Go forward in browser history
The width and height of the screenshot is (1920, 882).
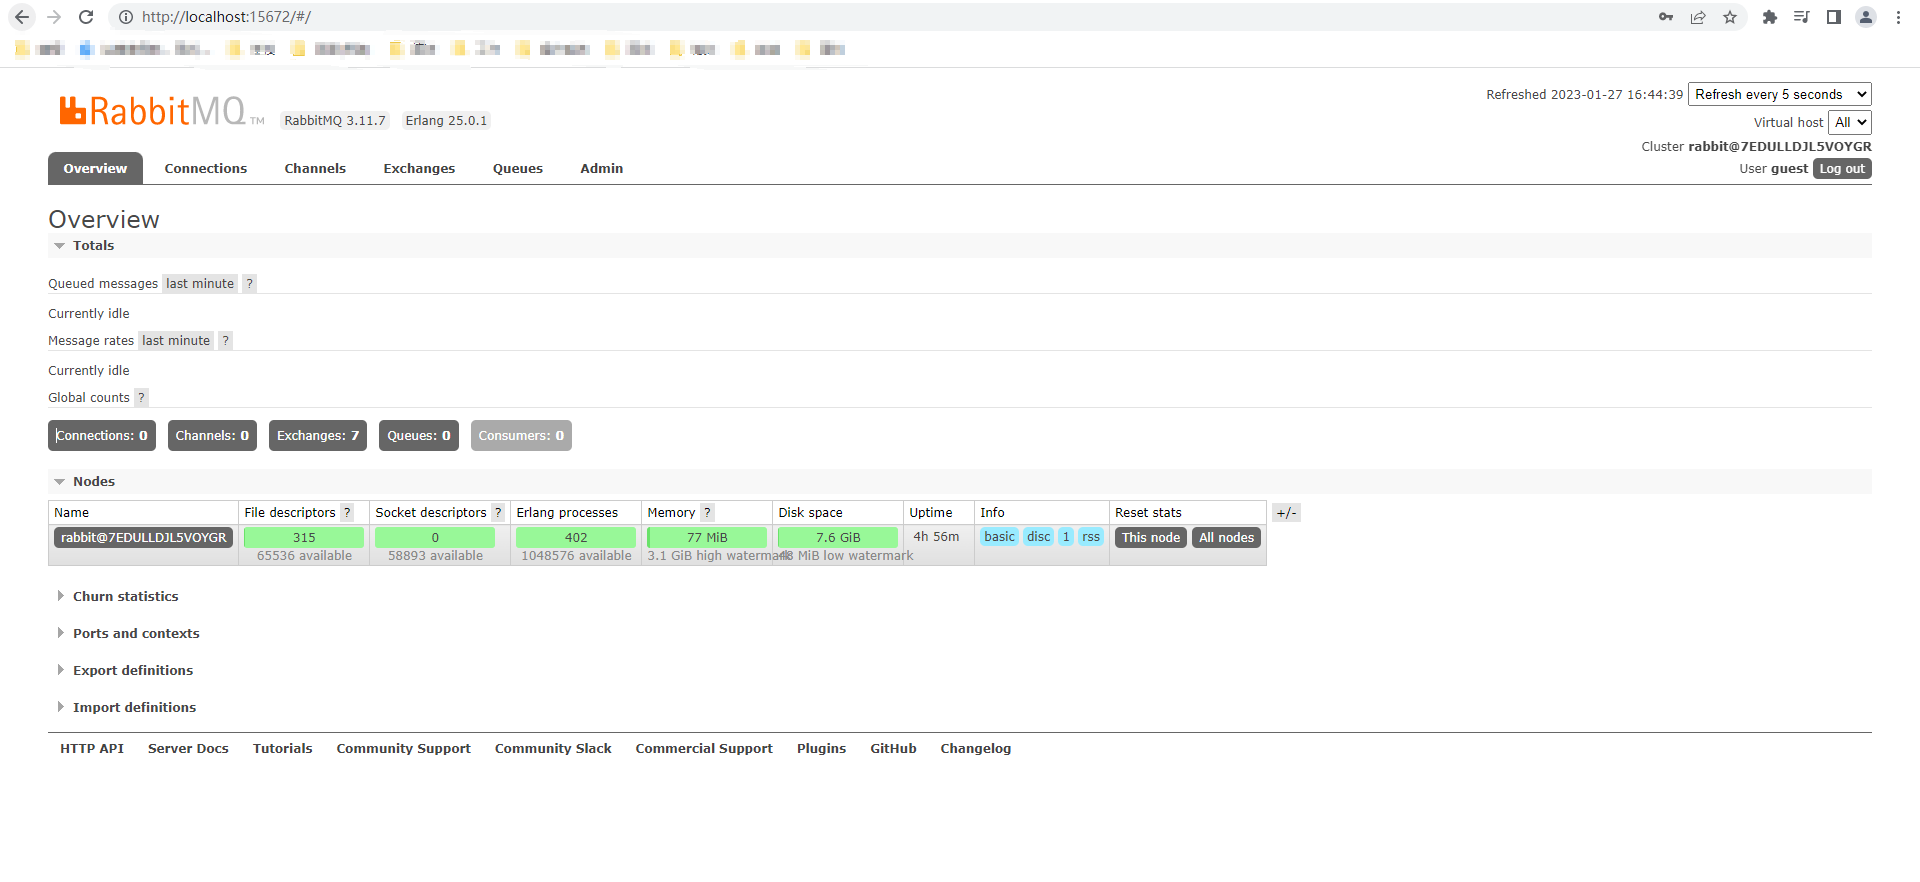click(x=54, y=17)
